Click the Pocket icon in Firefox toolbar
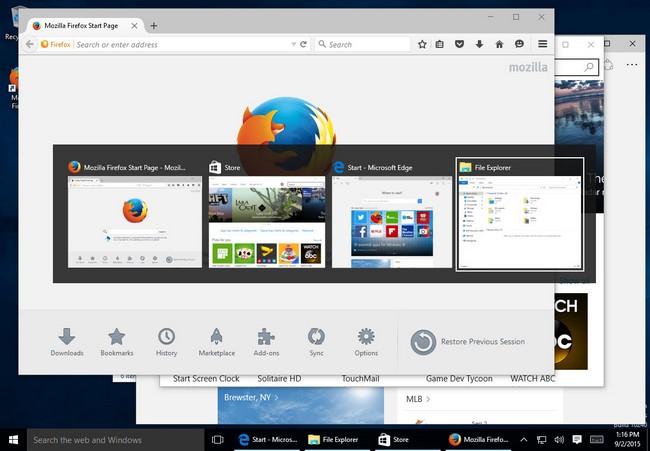 [x=459, y=44]
